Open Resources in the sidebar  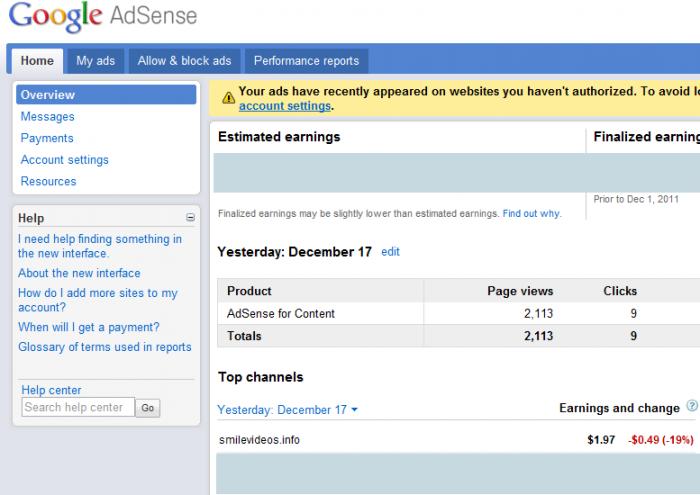[48, 181]
